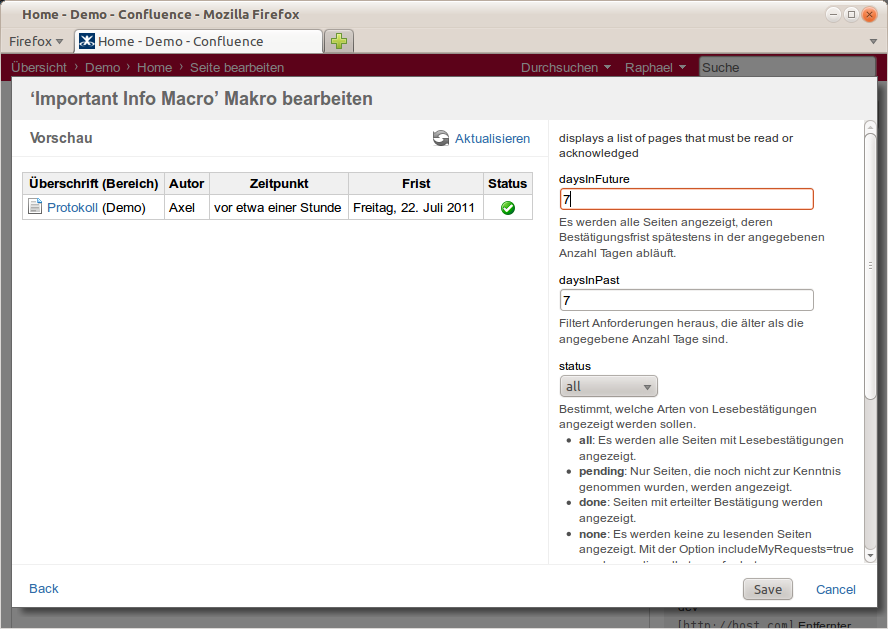Click the green checkmark status icon
This screenshot has height=629, width=888.
click(507, 208)
